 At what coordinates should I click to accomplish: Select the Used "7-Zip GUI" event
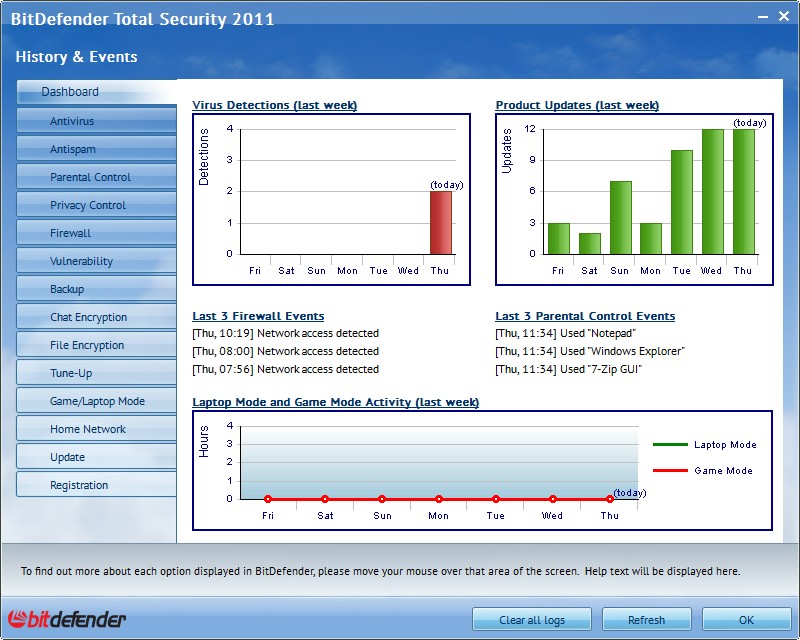click(568, 369)
